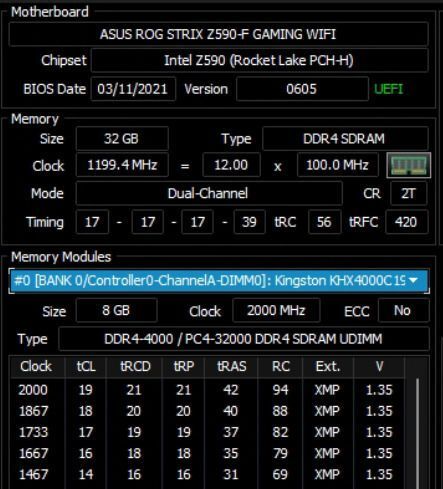Click the Mode value Dual-Channel
The width and height of the screenshot is (443, 489).
[209, 194]
